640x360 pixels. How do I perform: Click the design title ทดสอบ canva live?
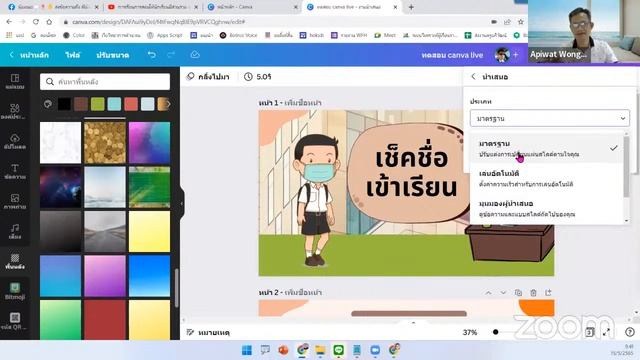pos(452,55)
